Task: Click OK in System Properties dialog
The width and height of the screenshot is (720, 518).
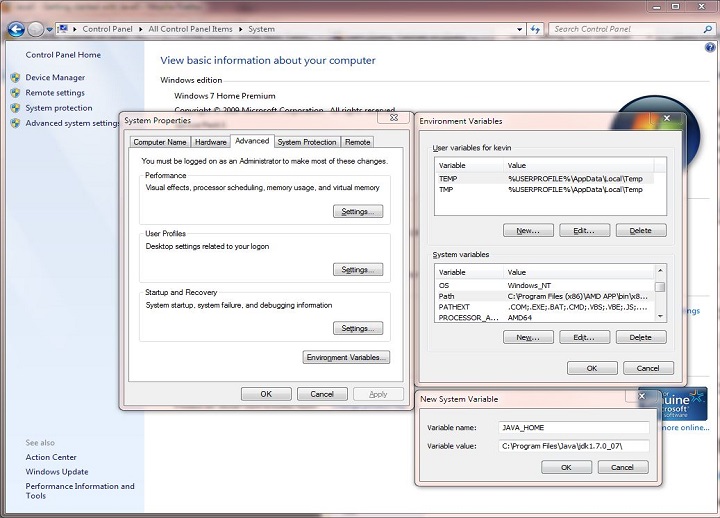Action: click(266, 394)
